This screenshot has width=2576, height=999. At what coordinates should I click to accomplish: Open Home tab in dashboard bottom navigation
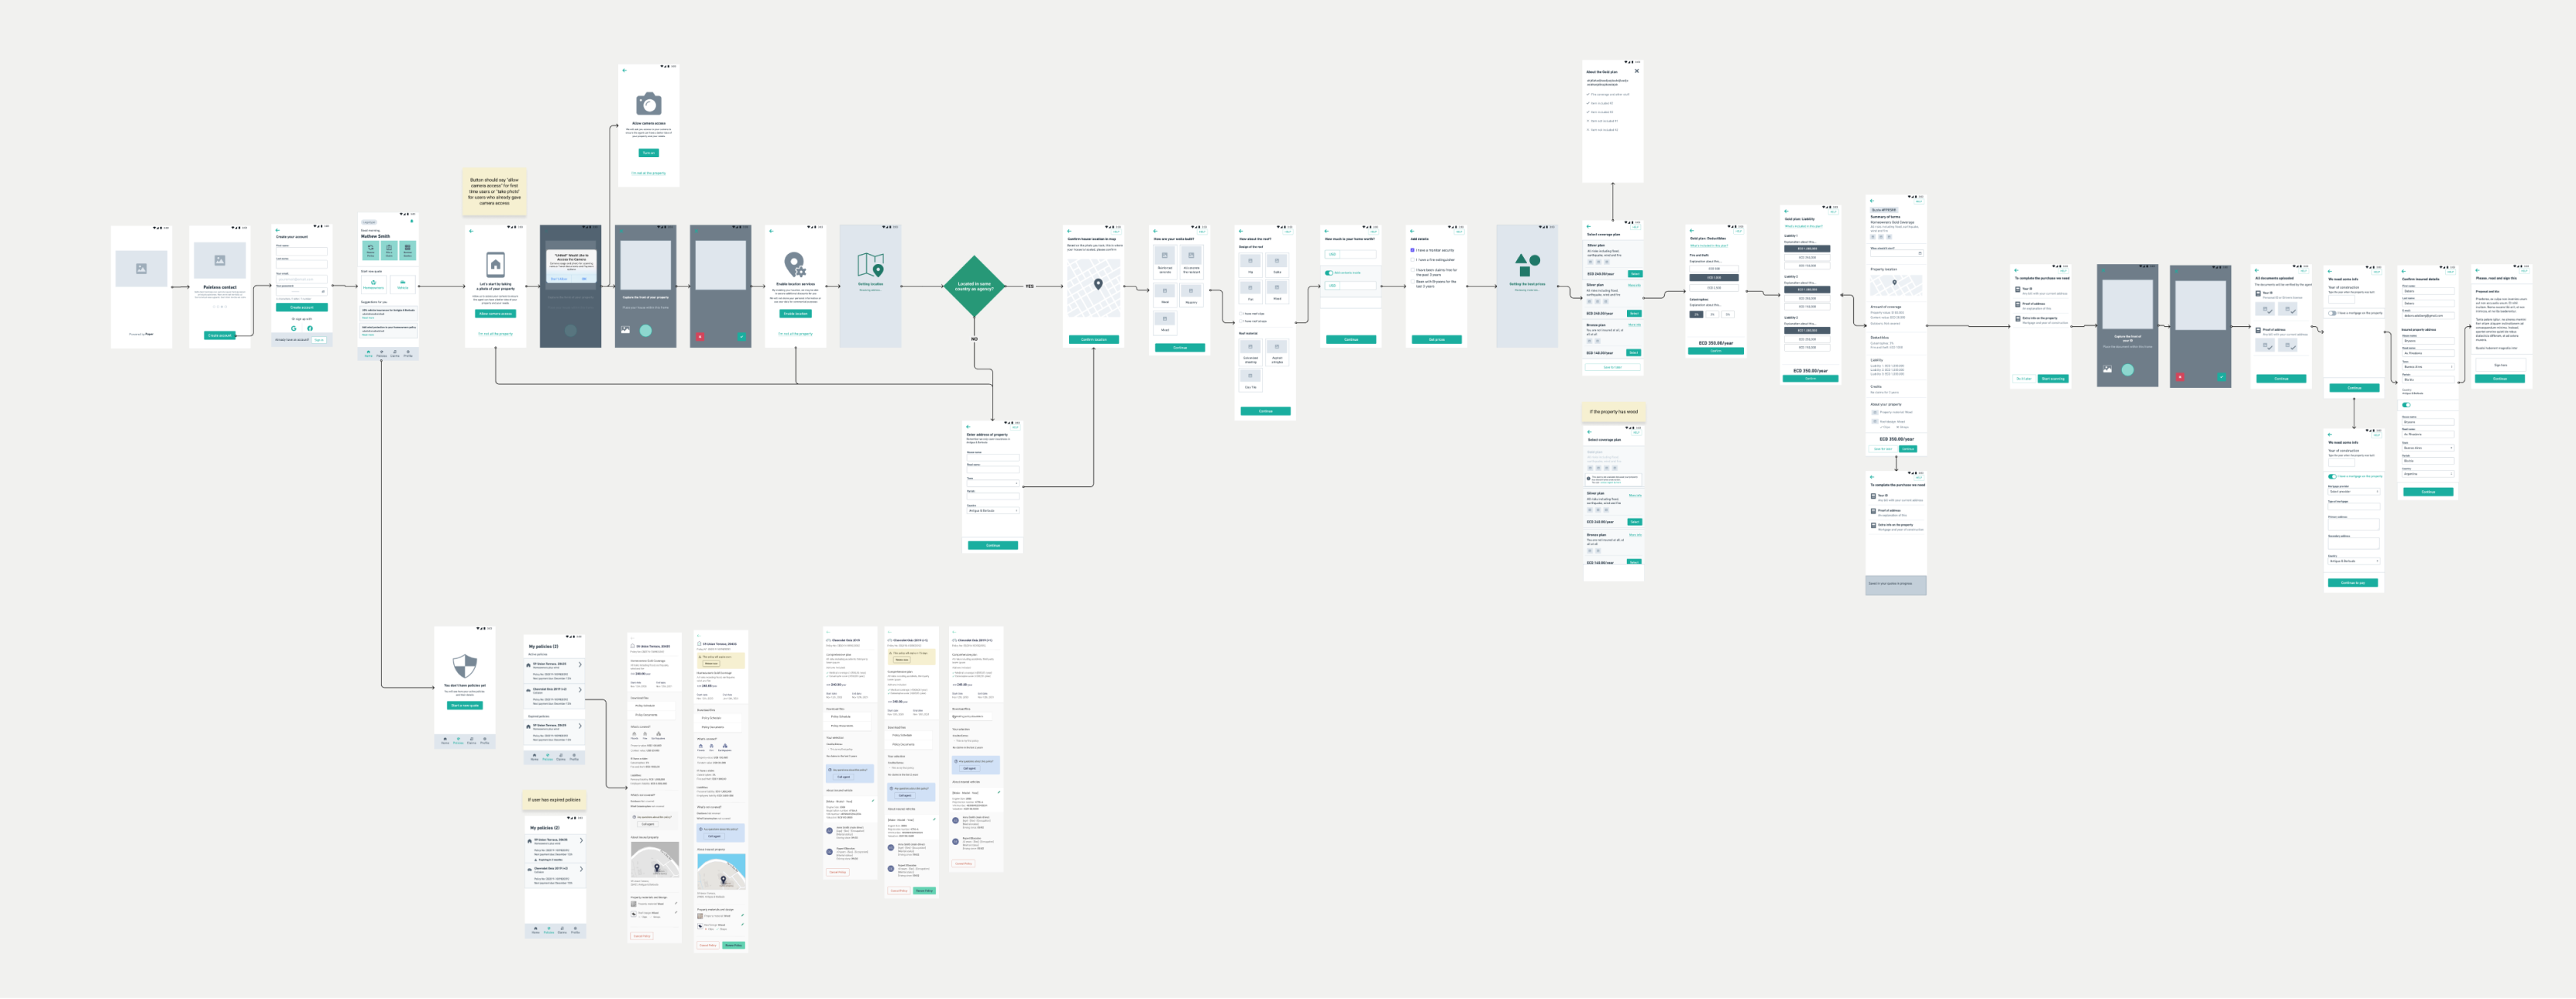369,354
